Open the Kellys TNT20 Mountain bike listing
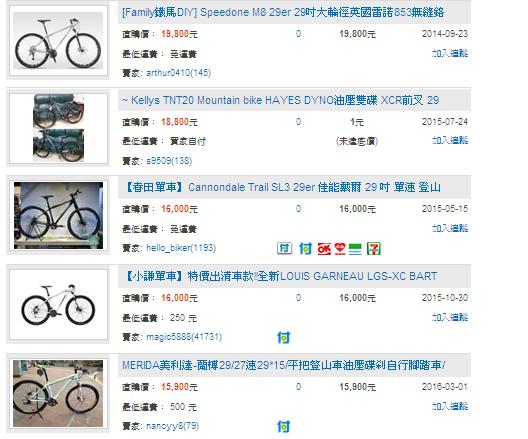 pyautogui.click(x=280, y=100)
